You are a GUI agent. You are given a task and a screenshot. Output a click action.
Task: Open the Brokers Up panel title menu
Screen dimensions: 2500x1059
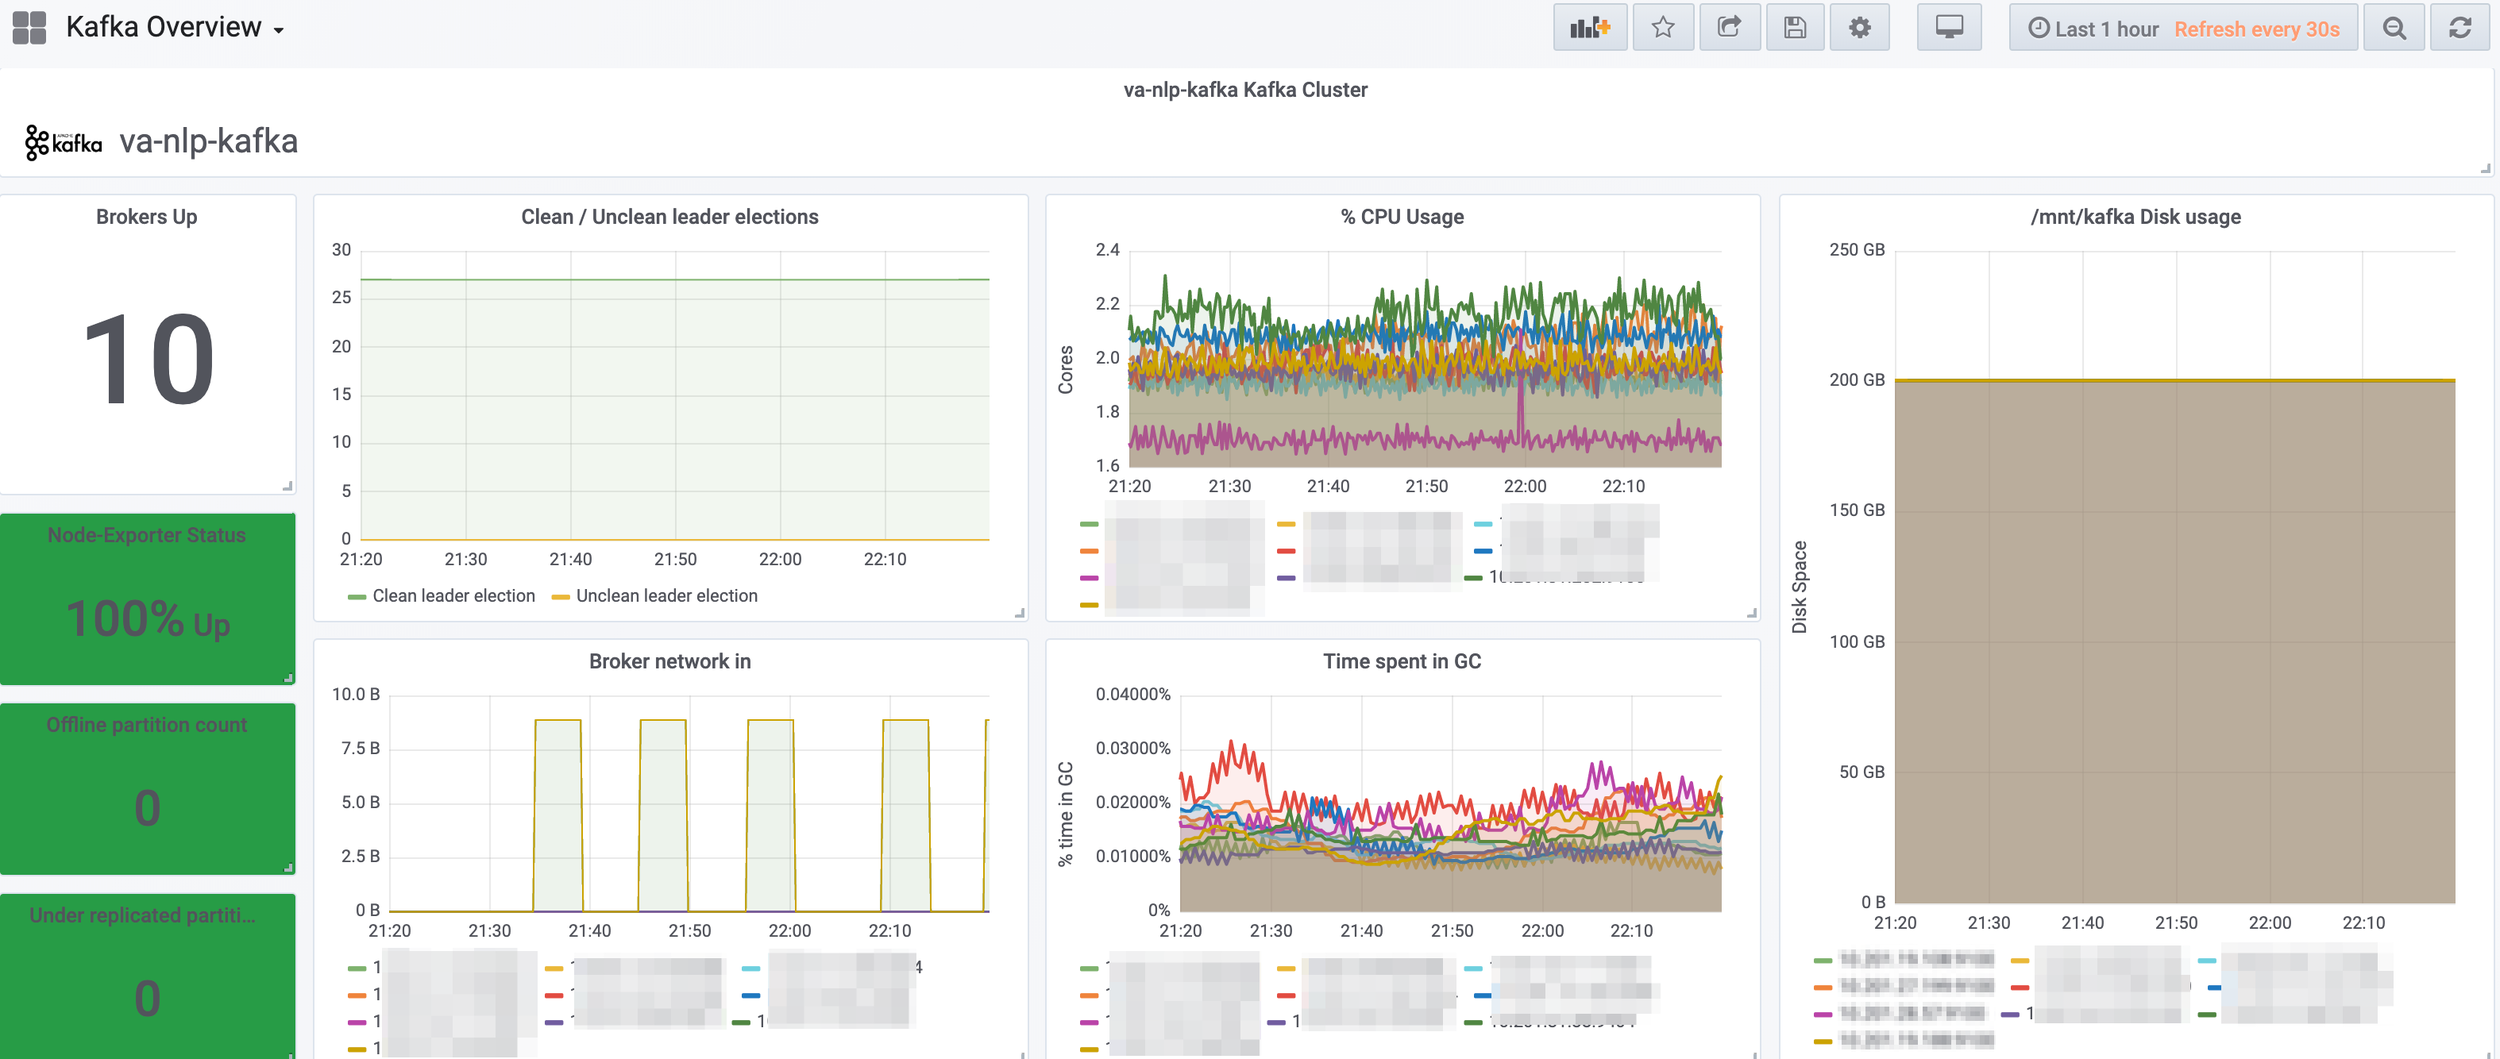tap(146, 217)
